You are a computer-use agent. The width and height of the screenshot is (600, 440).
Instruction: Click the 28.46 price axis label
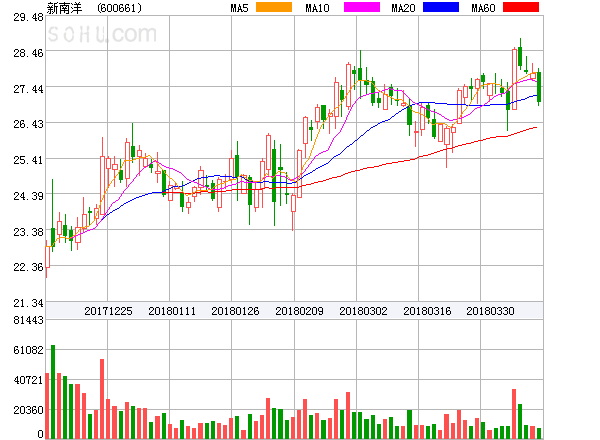[x=28, y=53]
